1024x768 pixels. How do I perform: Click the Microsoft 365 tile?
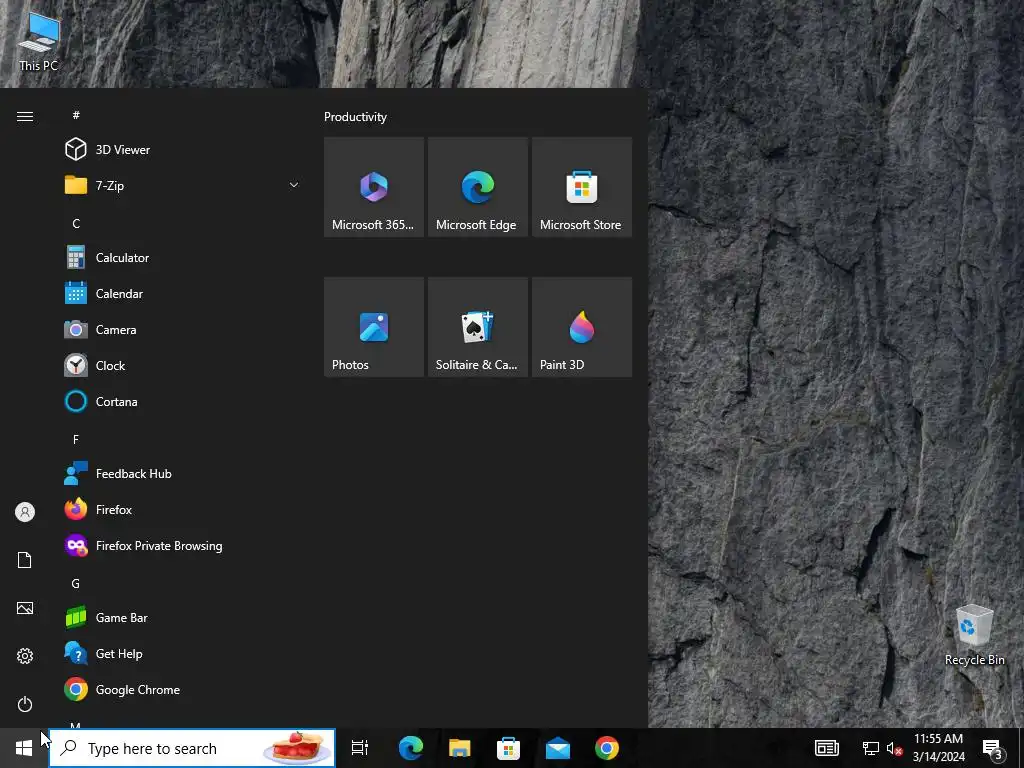(374, 187)
